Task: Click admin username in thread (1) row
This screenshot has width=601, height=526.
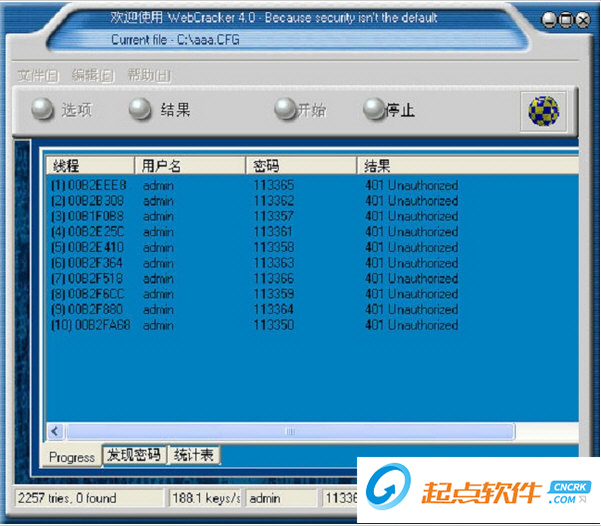Action: coord(158,186)
